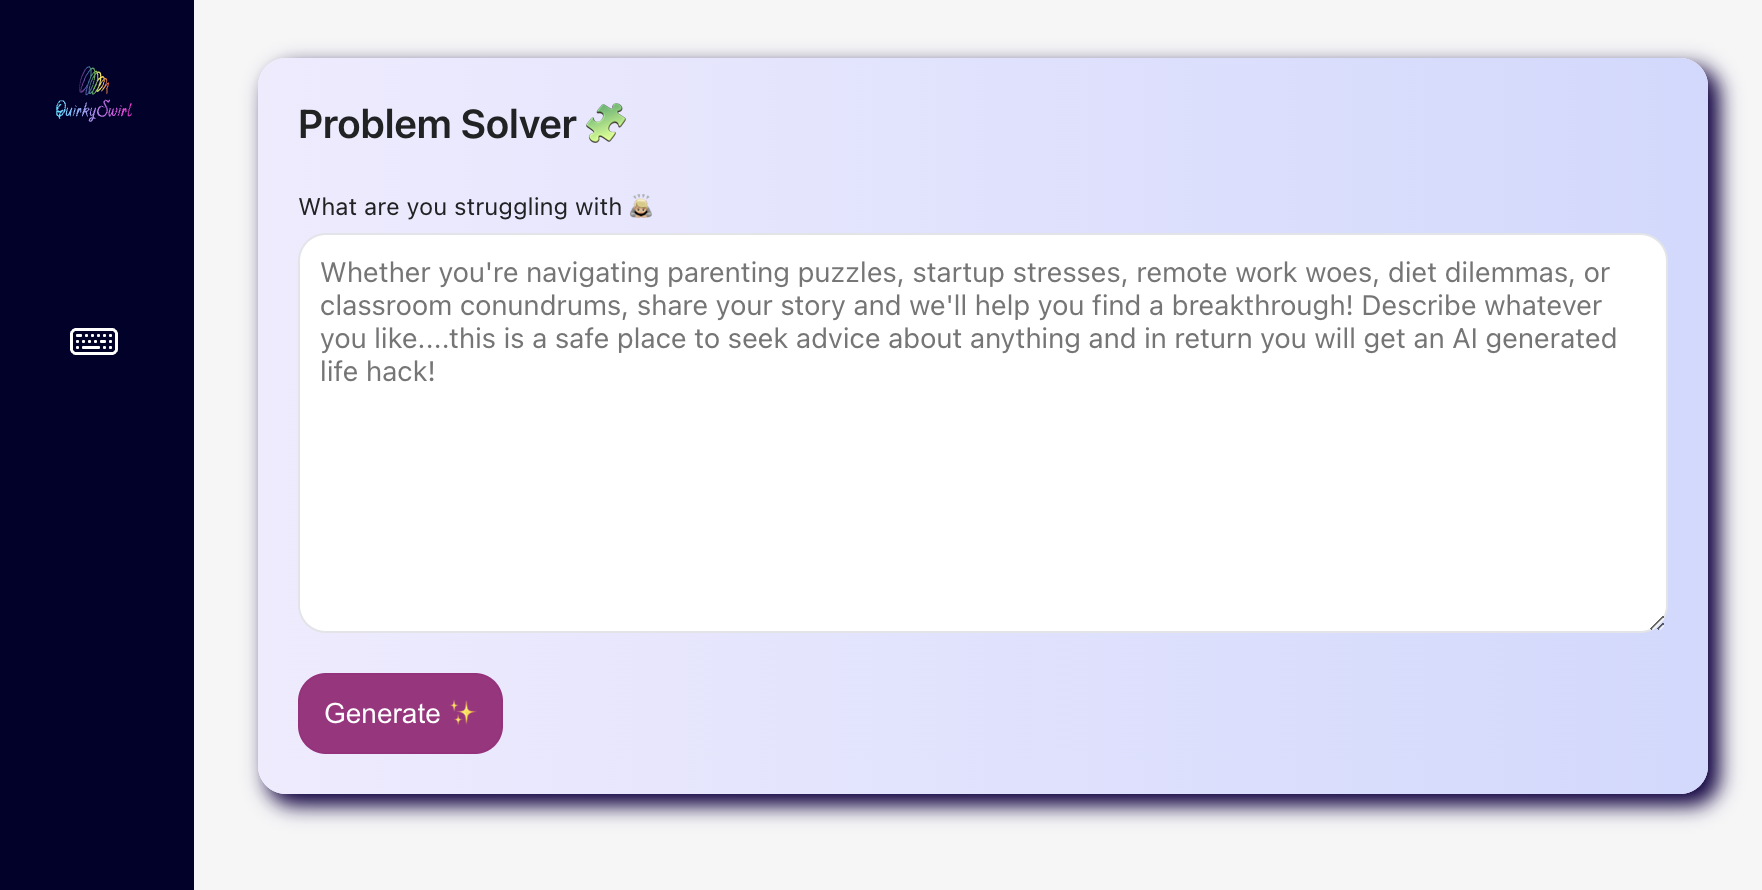
Task: Click the sparkles icon inside the Generate button
Action: (x=461, y=713)
